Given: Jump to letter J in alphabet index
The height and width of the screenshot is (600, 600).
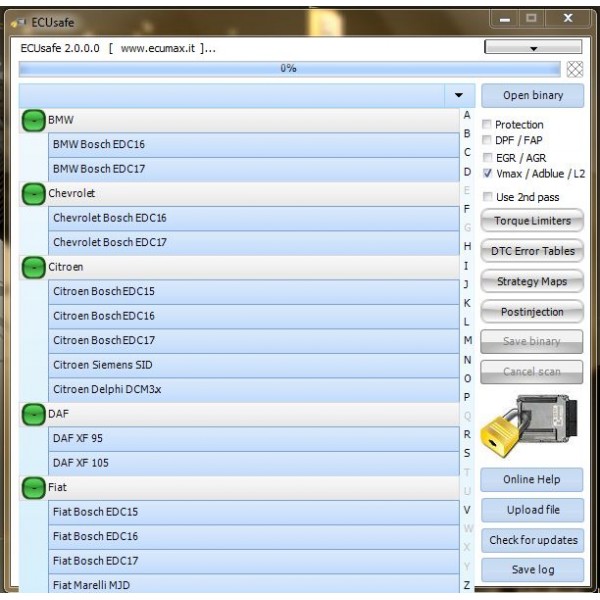Looking at the screenshot, I should [x=466, y=284].
